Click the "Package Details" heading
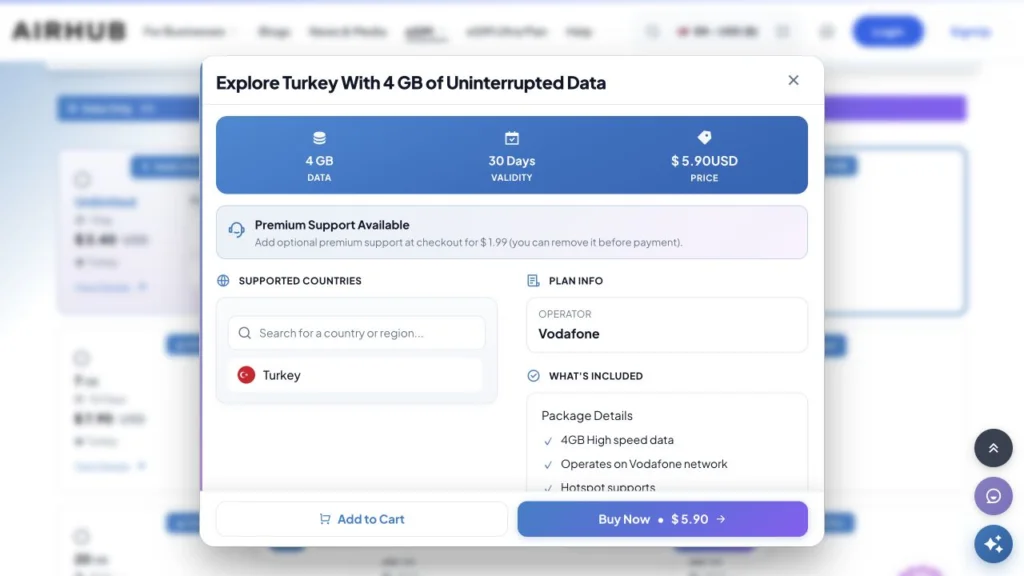Viewport: 1024px width, 576px height. click(587, 415)
